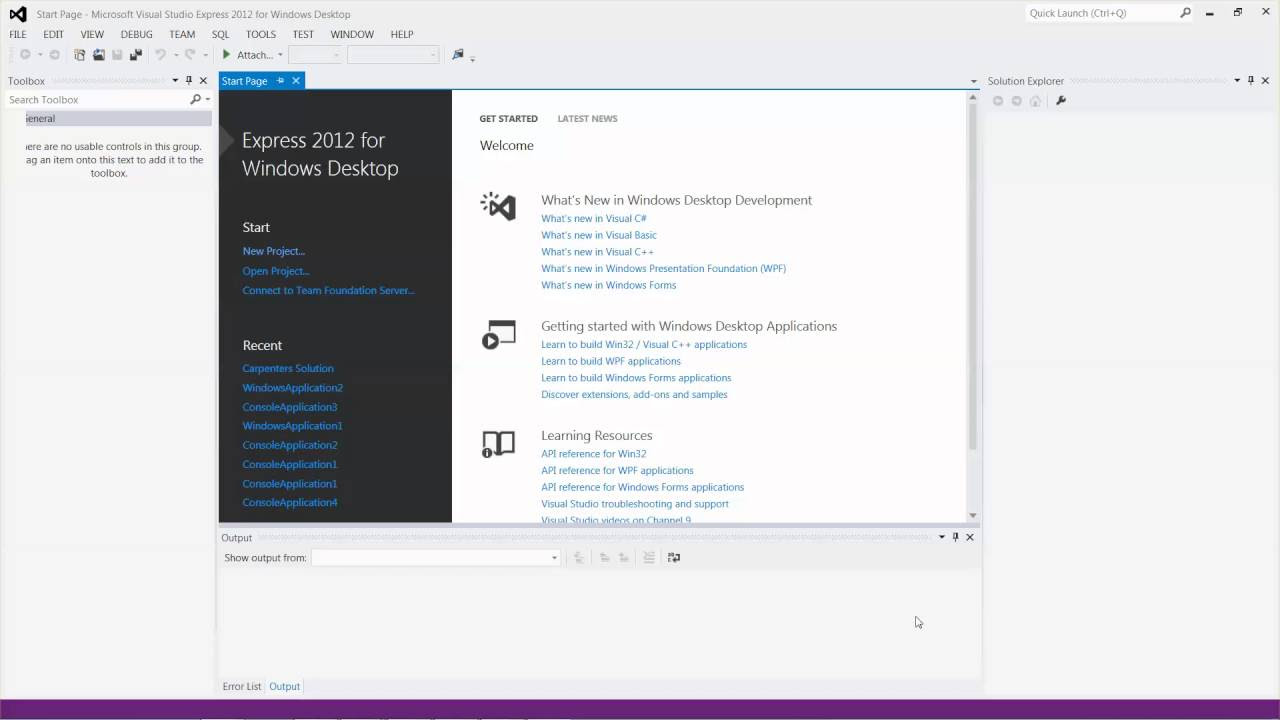Click the Start Page vertical scrollbar

click(x=973, y=306)
